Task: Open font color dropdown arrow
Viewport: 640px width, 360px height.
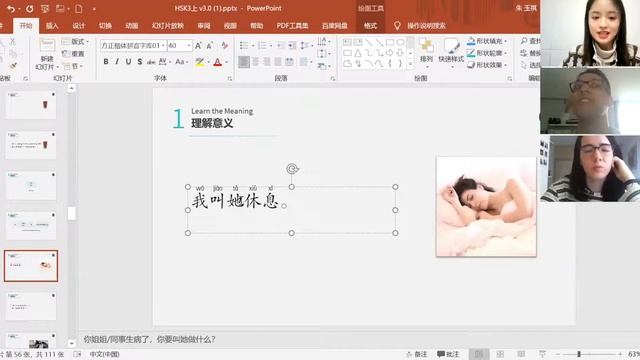Action: click(x=227, y=62)
